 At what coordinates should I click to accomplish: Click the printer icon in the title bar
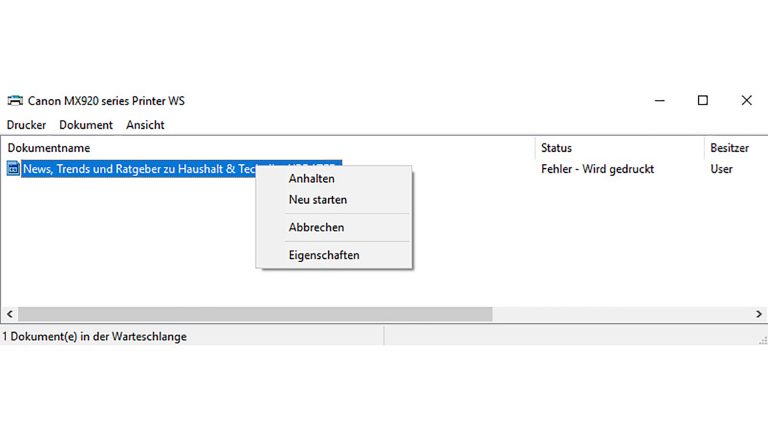coord(15,100)
